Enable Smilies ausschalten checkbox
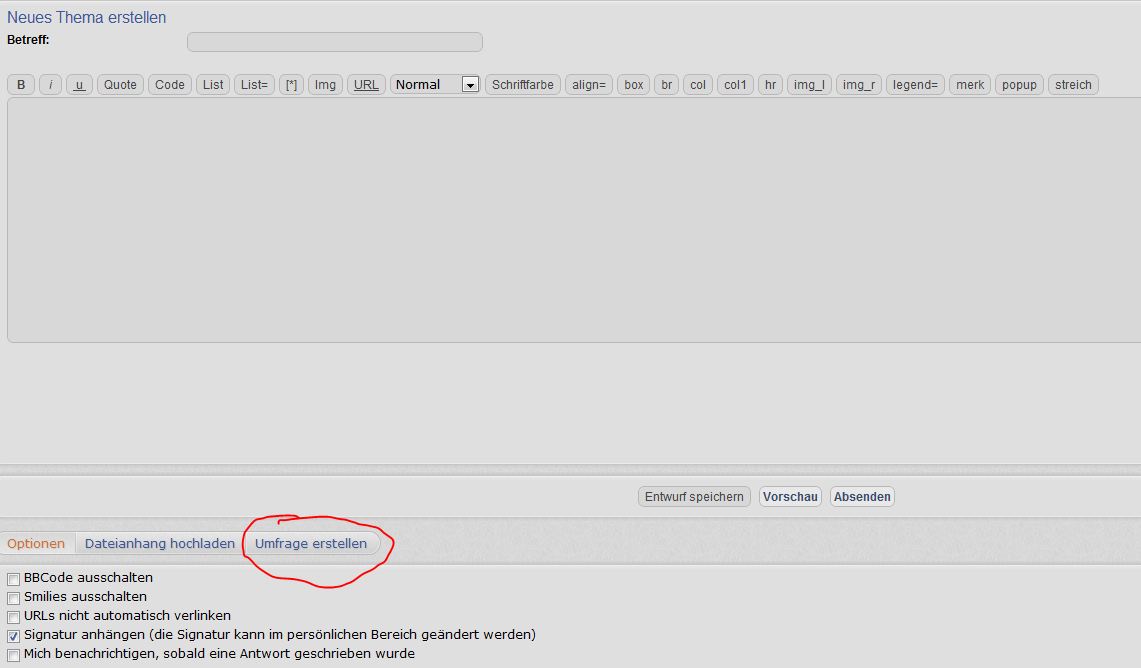The width and height of the screenshot is (1141, 668). (13, 598)
